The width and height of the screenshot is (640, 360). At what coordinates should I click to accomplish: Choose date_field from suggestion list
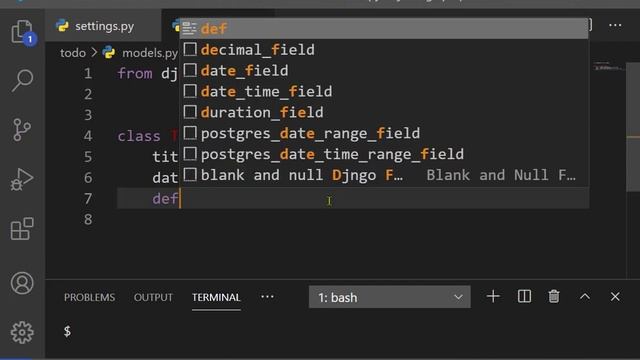pos(384,70)
